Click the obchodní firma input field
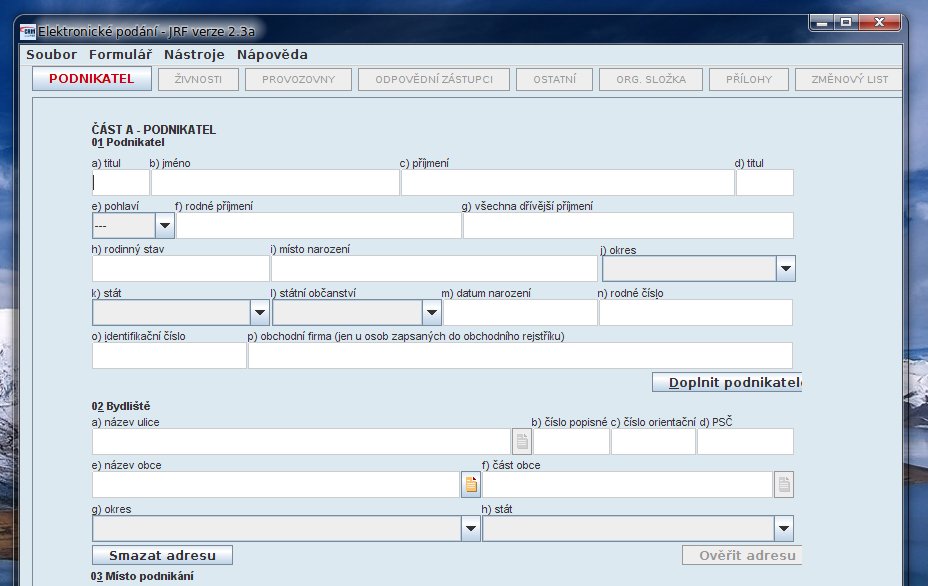This screenshot has width=928, height=586. click(520, 356)
